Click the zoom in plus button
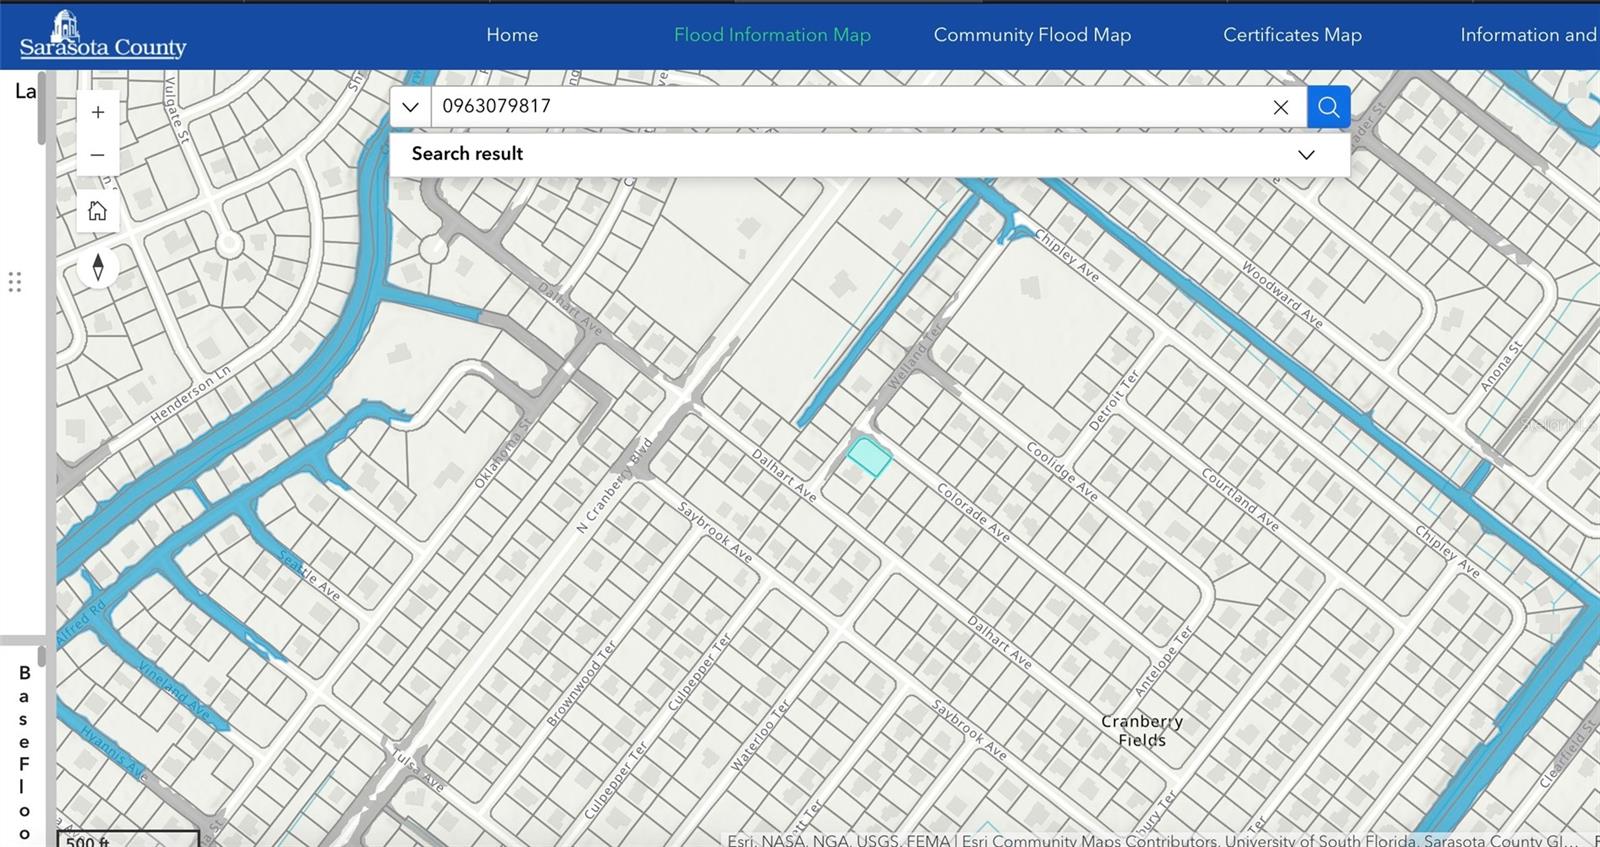Image resolution: width=1600 pixels, height=847 pixels. coord(97,112)
